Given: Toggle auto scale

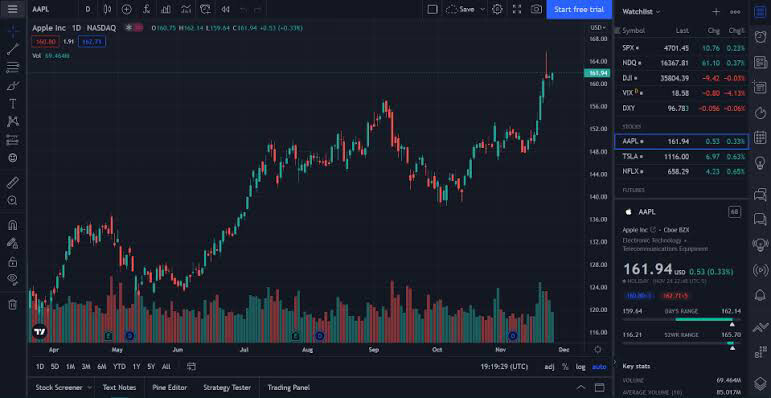Looking at the screenshot, I should click(598, 367).
